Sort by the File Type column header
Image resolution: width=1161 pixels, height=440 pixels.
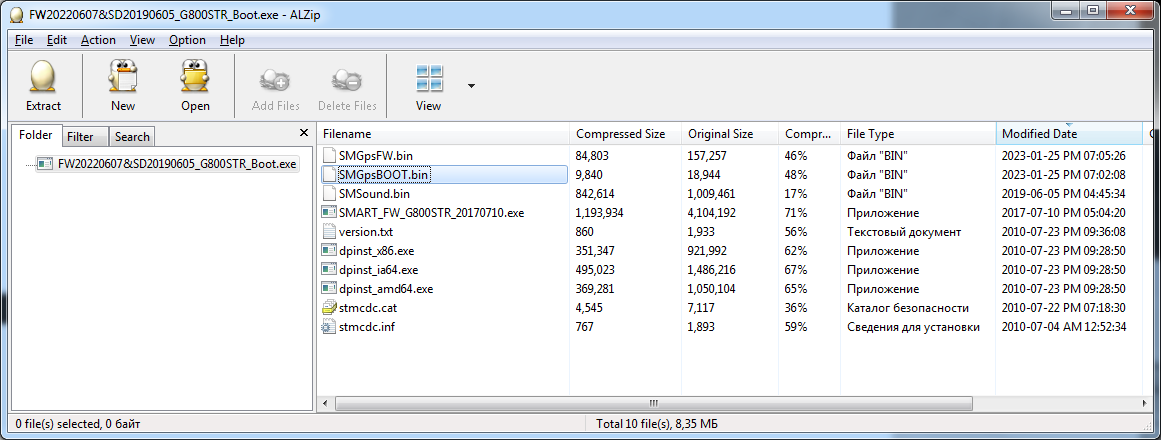click(870, 134)
